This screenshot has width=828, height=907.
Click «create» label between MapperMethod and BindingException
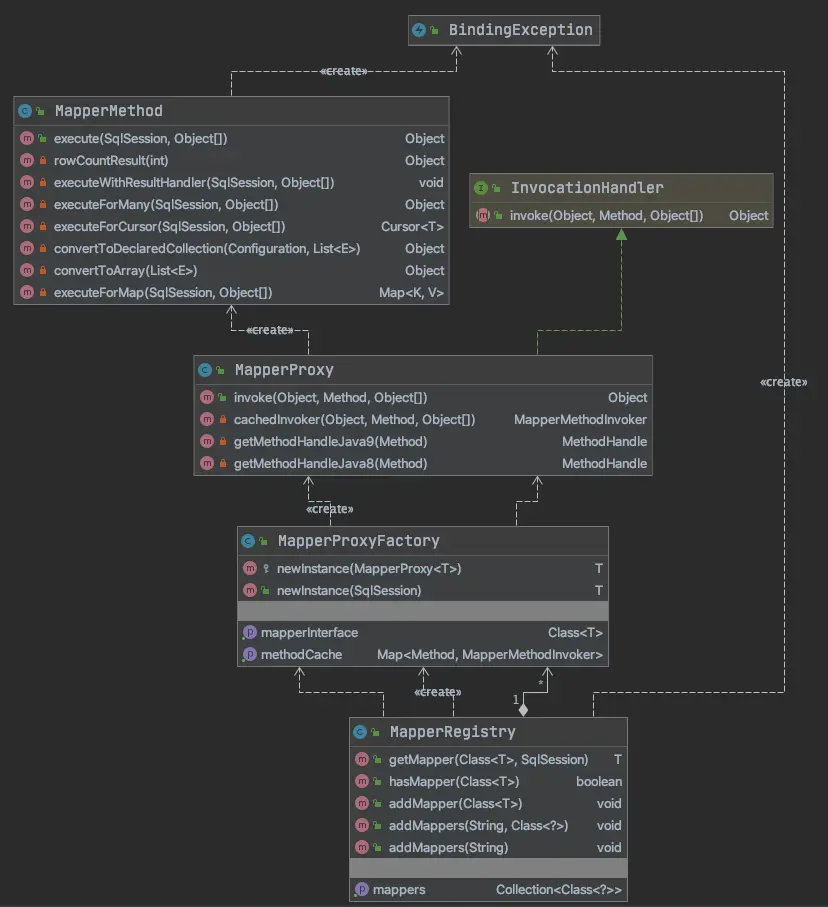click(344, 71)
